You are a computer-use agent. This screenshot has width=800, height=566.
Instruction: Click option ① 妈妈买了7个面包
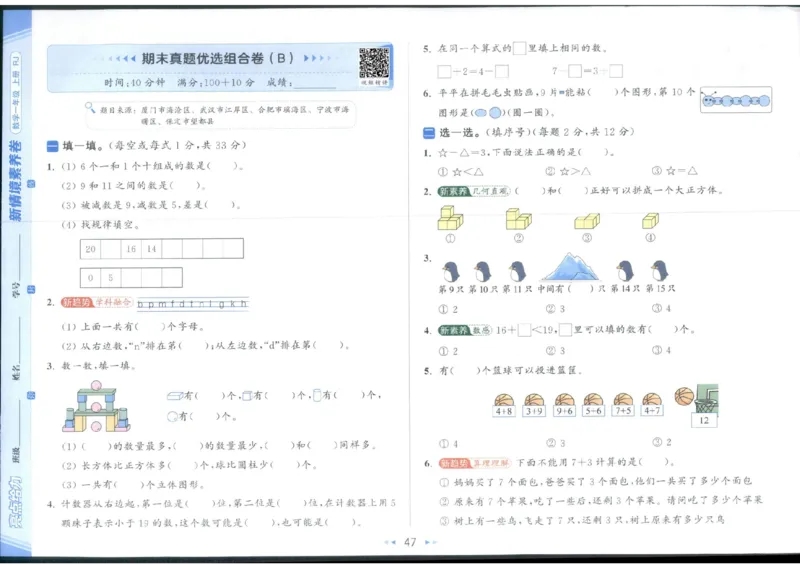595,481
